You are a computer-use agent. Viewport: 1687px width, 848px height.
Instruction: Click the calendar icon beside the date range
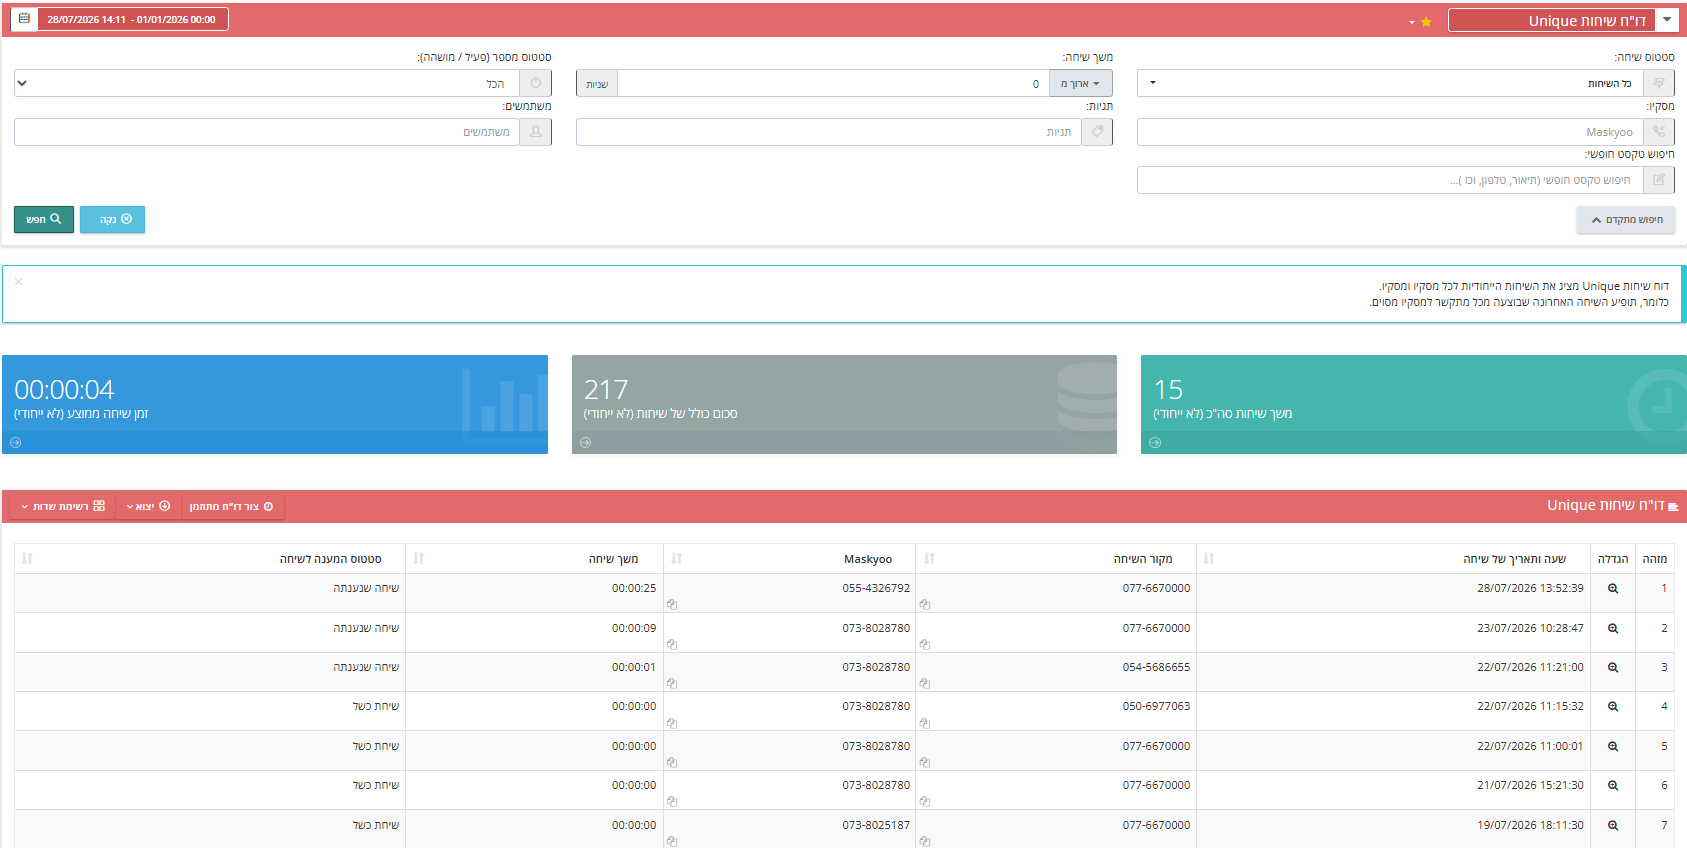(x=24, y=19)
